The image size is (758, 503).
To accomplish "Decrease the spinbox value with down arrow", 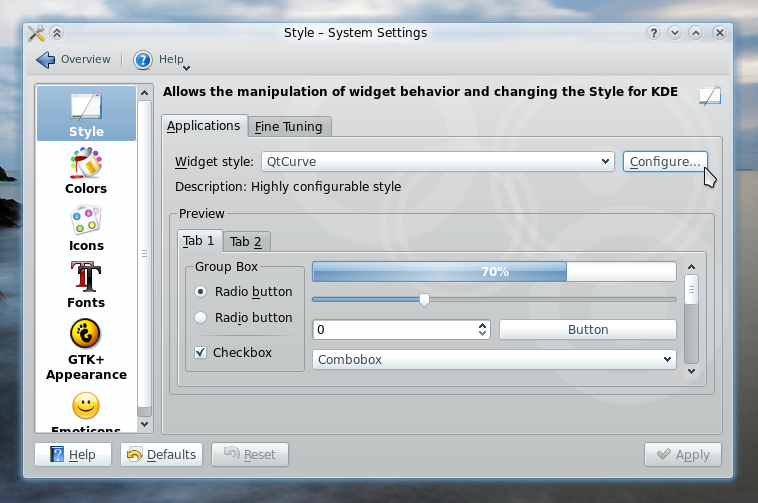I will click(x=482, y=333).
